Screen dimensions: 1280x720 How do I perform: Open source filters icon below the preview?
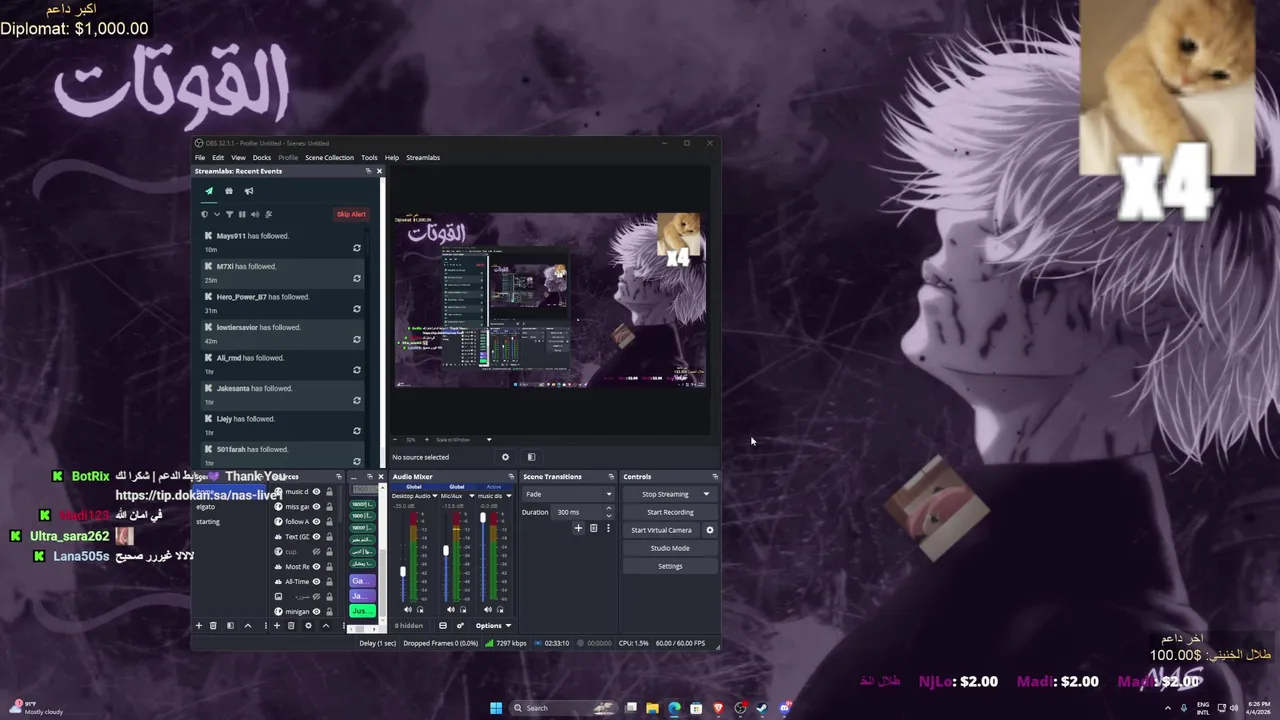(x=531, y=457)
